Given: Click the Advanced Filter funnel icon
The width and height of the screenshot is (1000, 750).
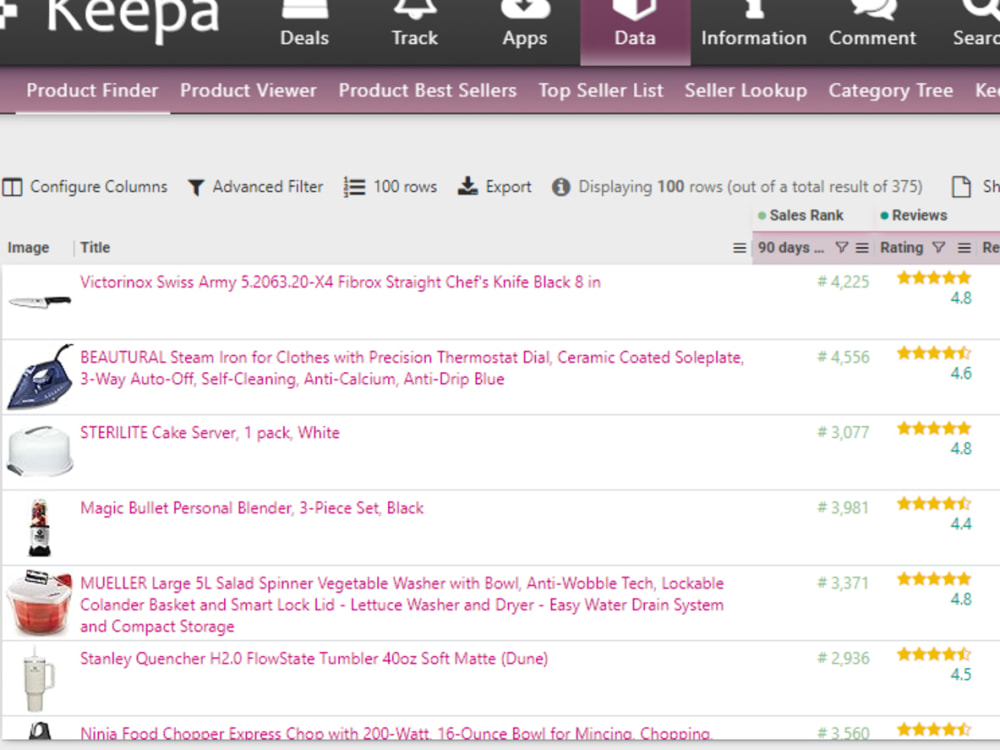Looking at the screenshot, I should coord(196,188).
